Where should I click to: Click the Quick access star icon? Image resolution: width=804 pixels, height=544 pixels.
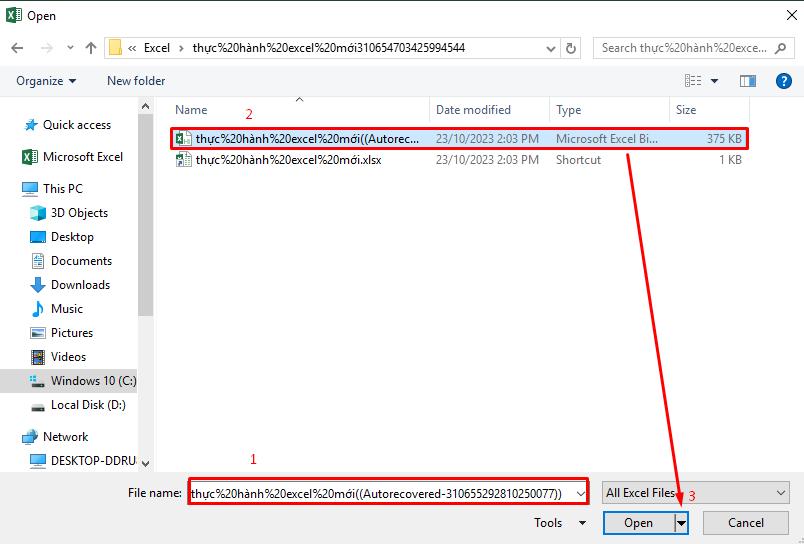31,125
